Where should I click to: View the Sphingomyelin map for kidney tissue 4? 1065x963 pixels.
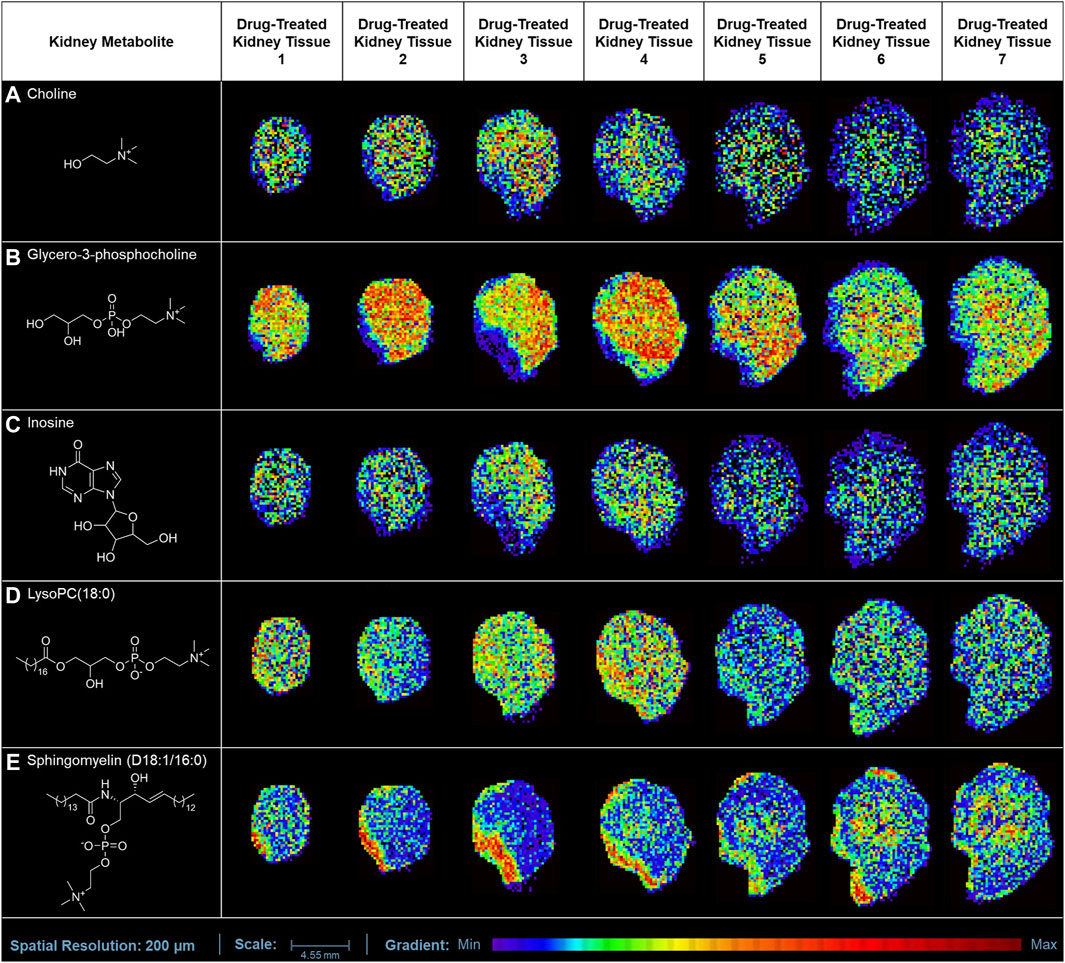pyautogui.click(x=645, y=835)
